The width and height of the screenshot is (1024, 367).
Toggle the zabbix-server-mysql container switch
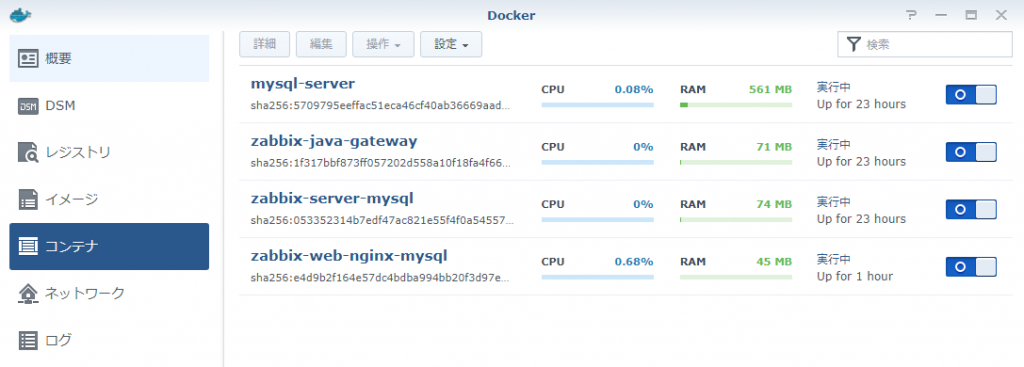click(971, 210)
